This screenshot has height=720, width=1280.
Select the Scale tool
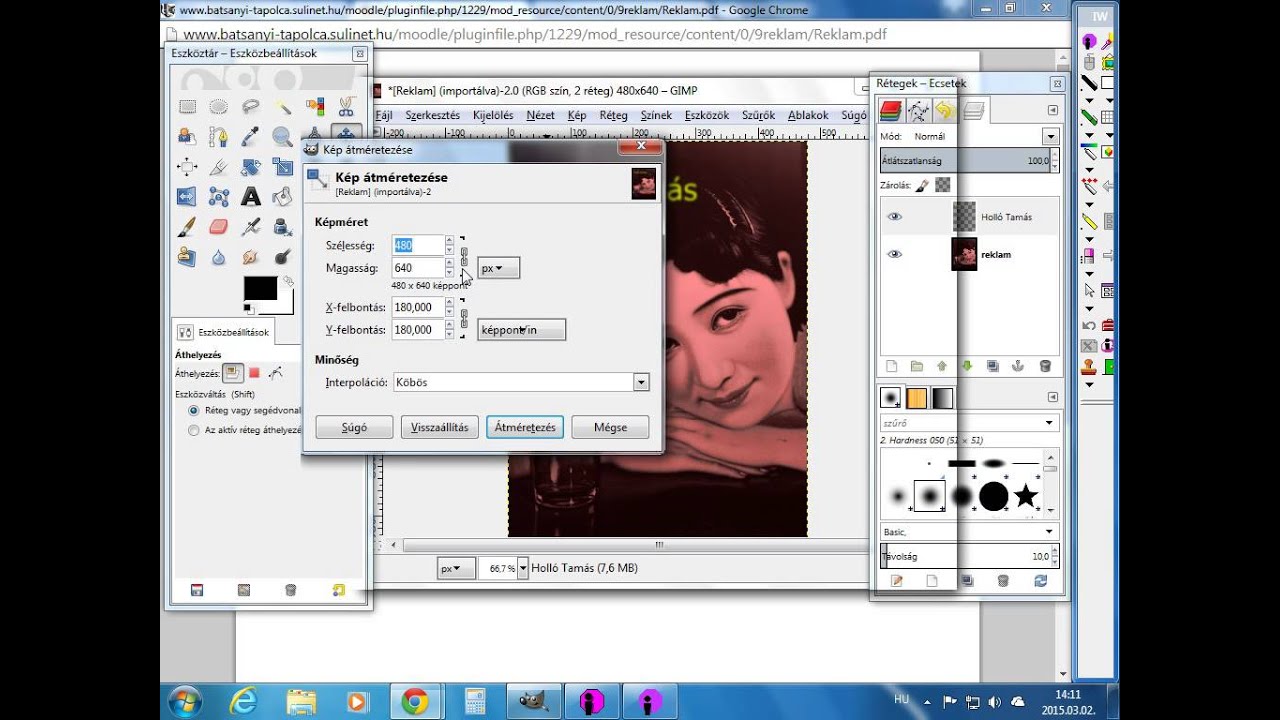283,167
